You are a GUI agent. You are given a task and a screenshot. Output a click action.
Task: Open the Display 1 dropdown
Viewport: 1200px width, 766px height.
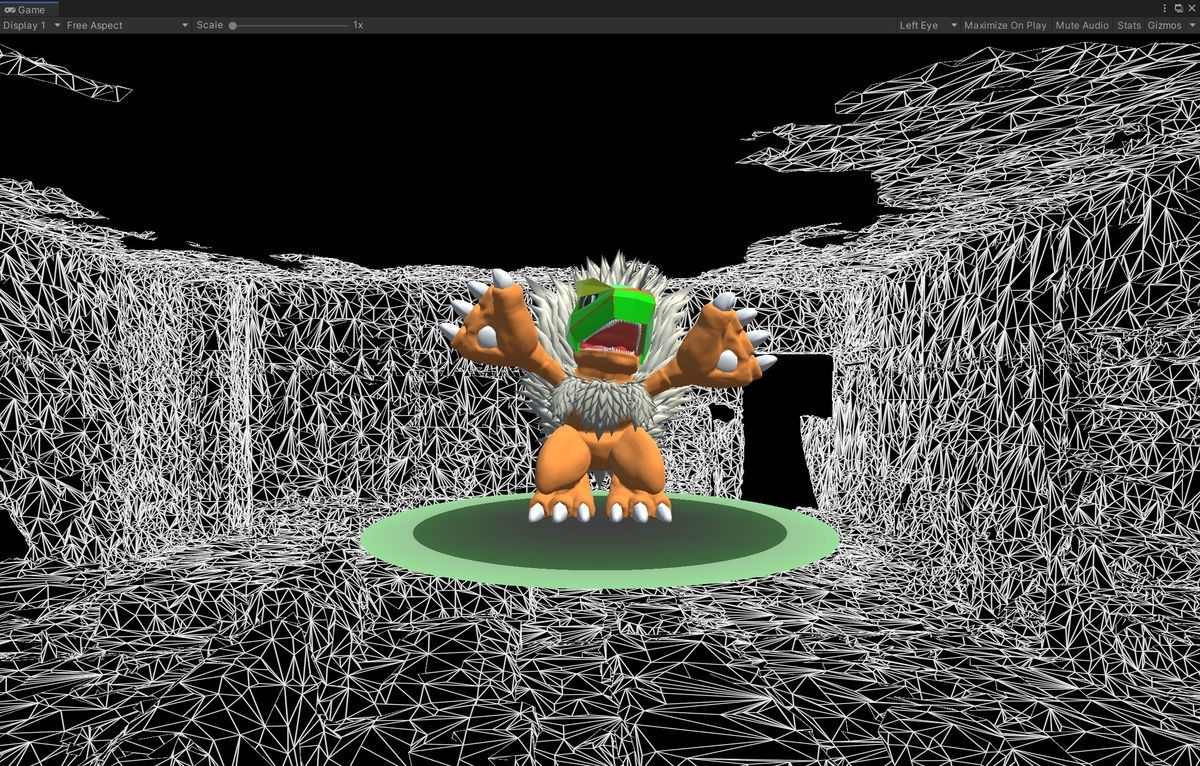(x=31, y=25)
